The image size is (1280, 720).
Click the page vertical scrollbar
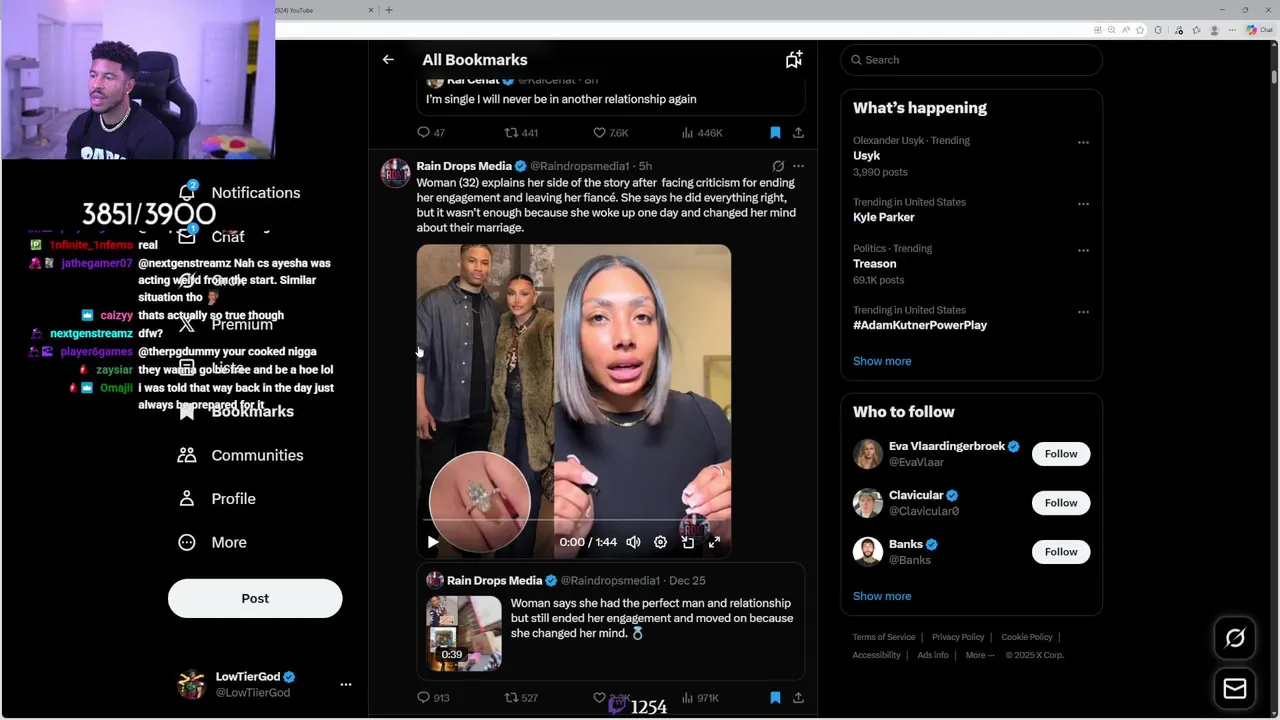coord(1274,76)
